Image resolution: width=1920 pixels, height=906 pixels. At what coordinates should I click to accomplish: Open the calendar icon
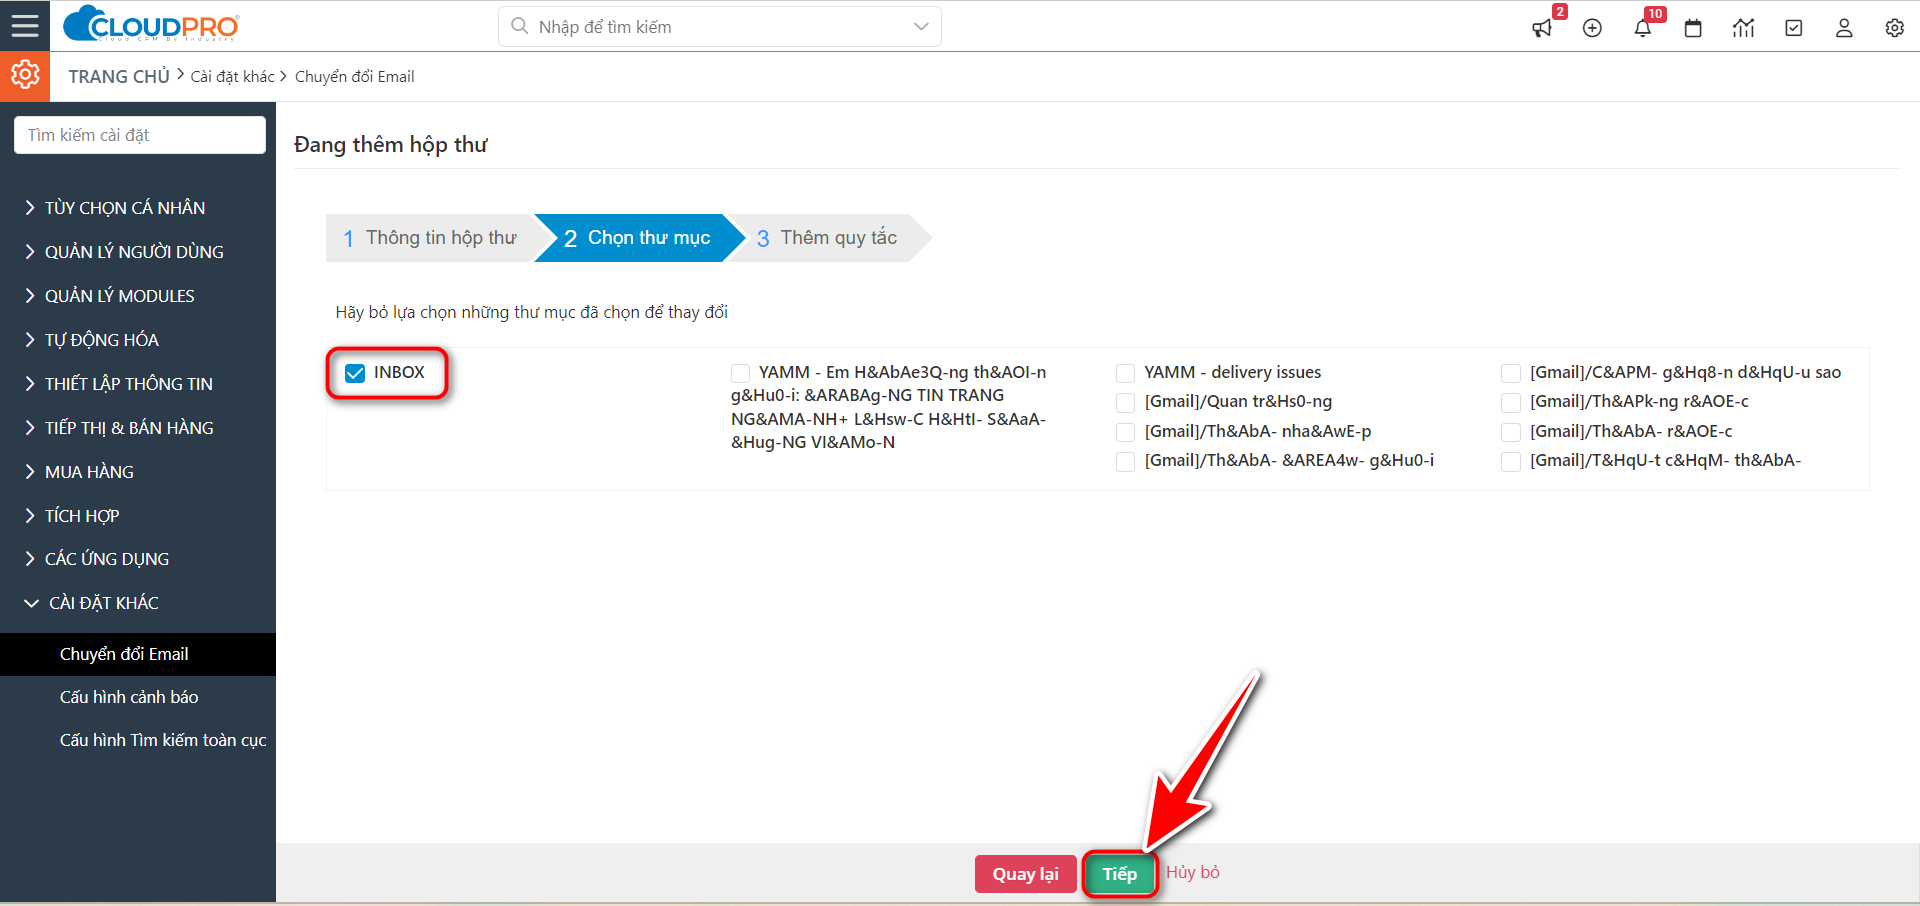click(1693, 28)
